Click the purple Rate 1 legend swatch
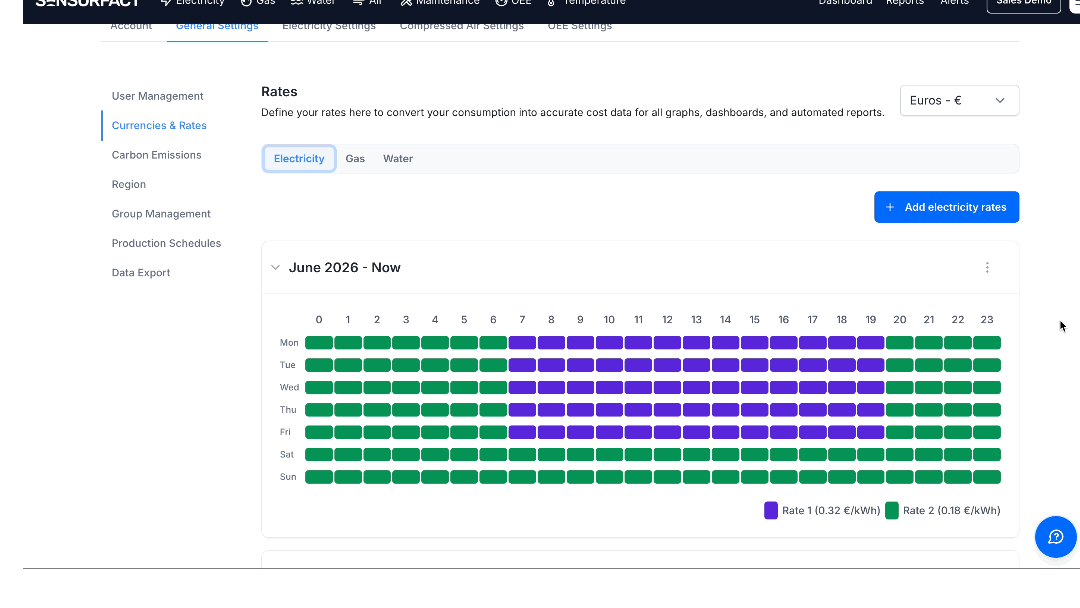Viewport: 1080px width, 608px height. click(771, 510)
